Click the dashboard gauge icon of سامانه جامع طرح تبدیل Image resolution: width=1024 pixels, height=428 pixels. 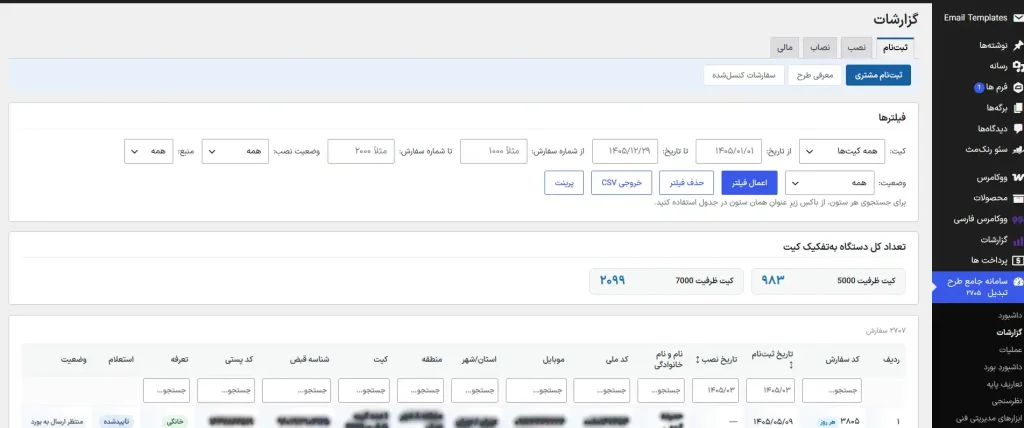1017,282
